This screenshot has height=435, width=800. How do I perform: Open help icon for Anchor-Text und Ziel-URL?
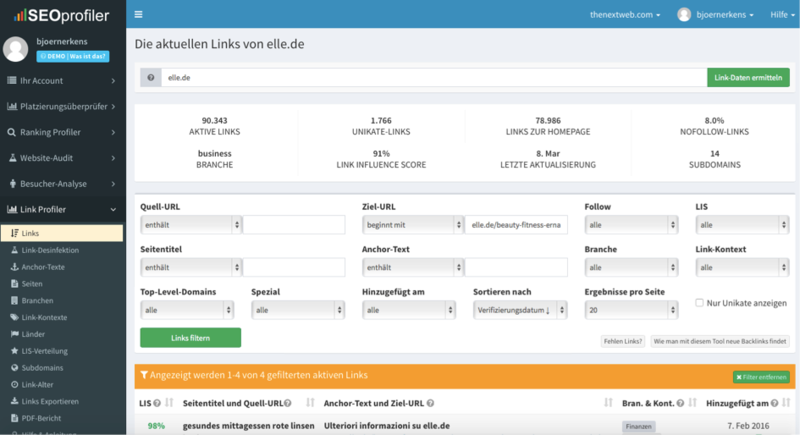[x=431, y=403]
